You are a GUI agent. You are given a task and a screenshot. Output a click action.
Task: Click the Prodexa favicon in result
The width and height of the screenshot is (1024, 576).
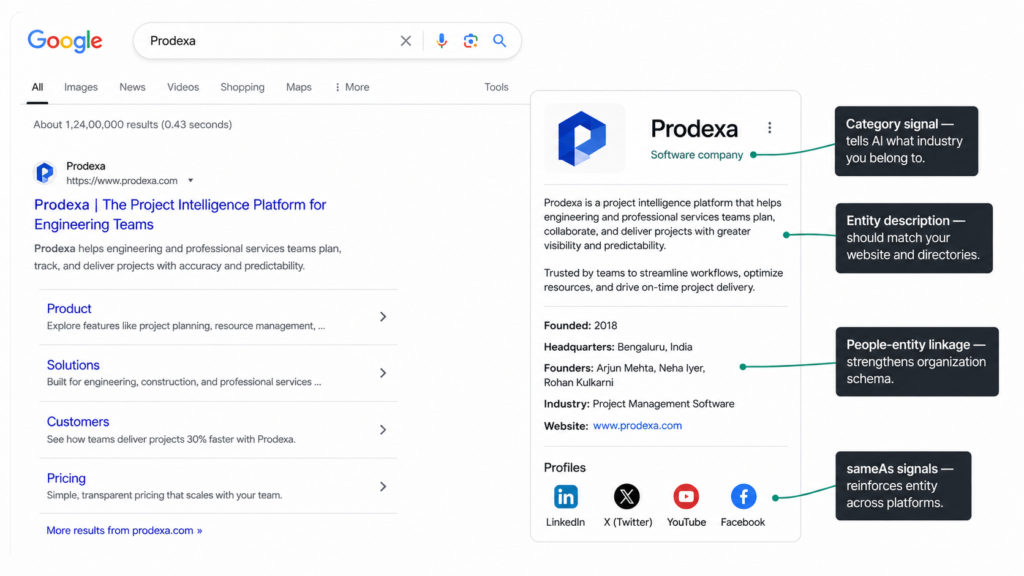pos(44,173)
